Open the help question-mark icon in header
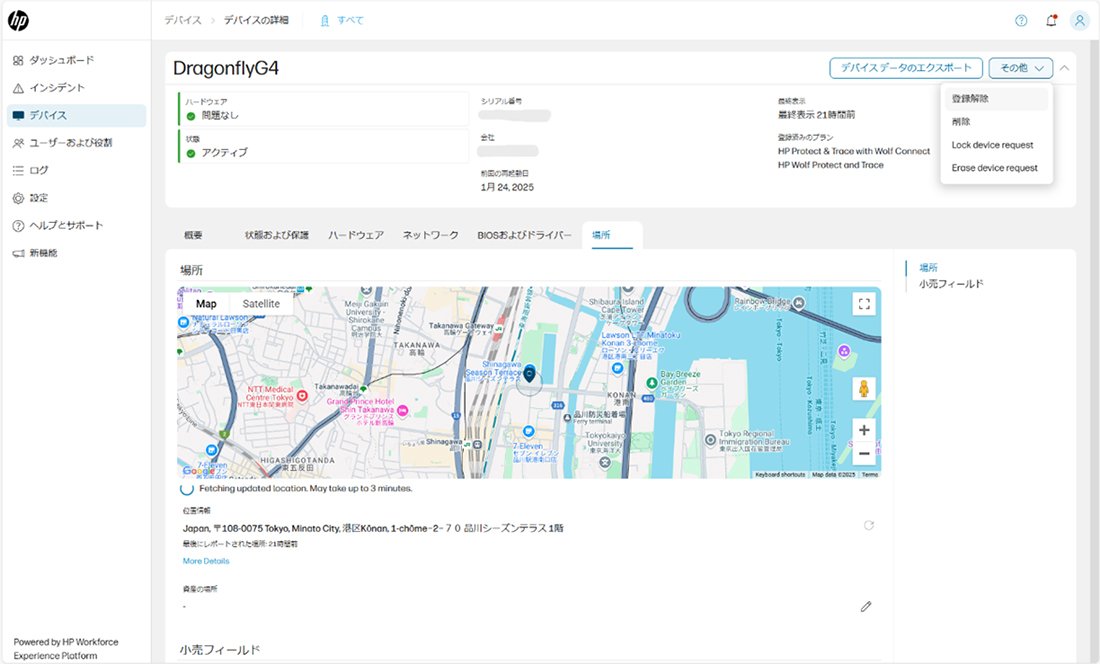Screen dimensions: 1100x664 point(1021,20)
